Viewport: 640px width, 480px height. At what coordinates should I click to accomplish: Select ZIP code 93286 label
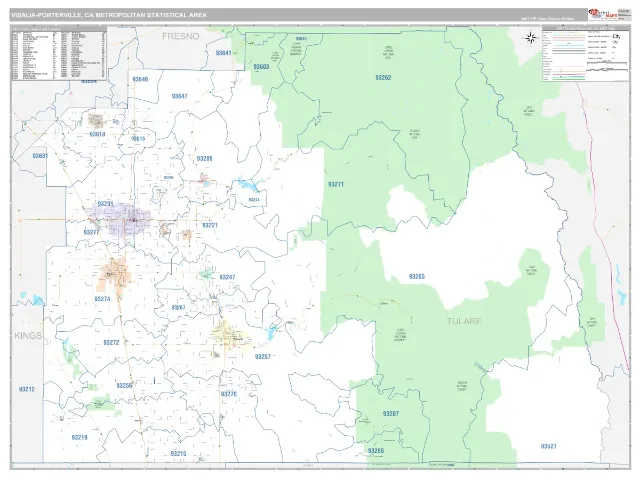click(204, 158)
